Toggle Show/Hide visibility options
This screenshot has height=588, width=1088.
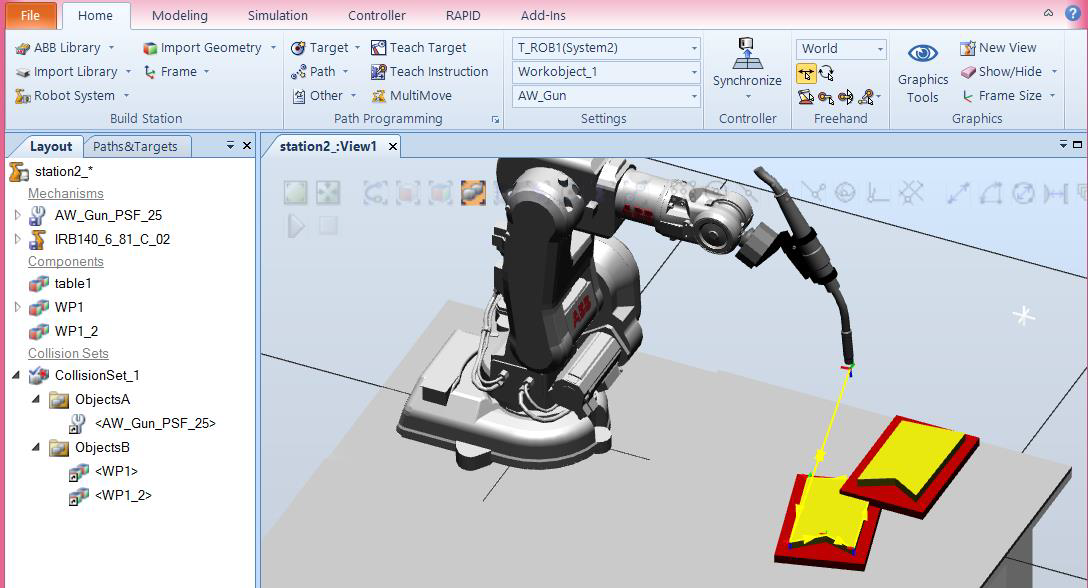point(1008,71)
